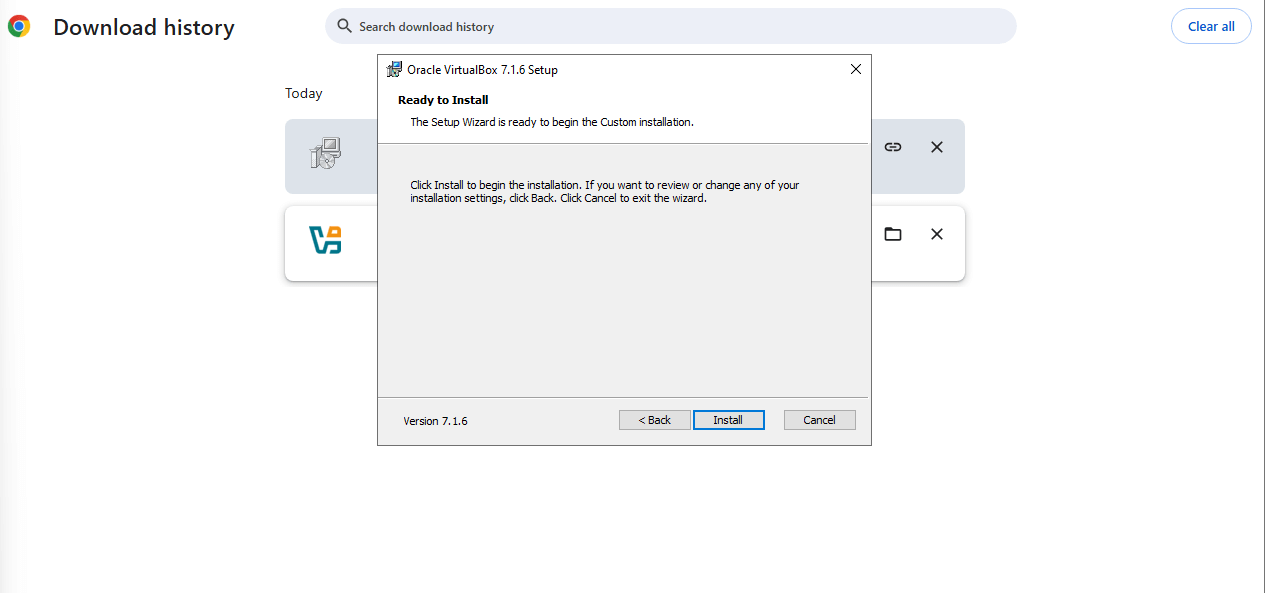
Task: Copy the download link via the chain icon
Action: (x=893, y=147)
